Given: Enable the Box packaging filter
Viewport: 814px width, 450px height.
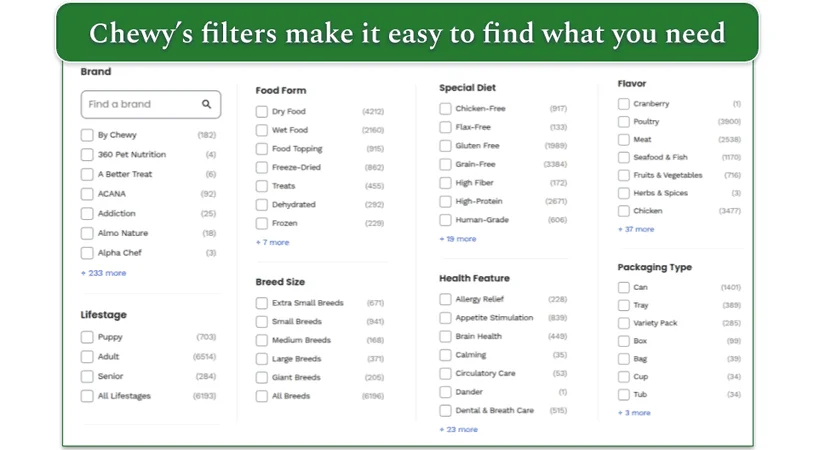Looking at the screenshot, I should pyautogui.click(x=623, y=342).
